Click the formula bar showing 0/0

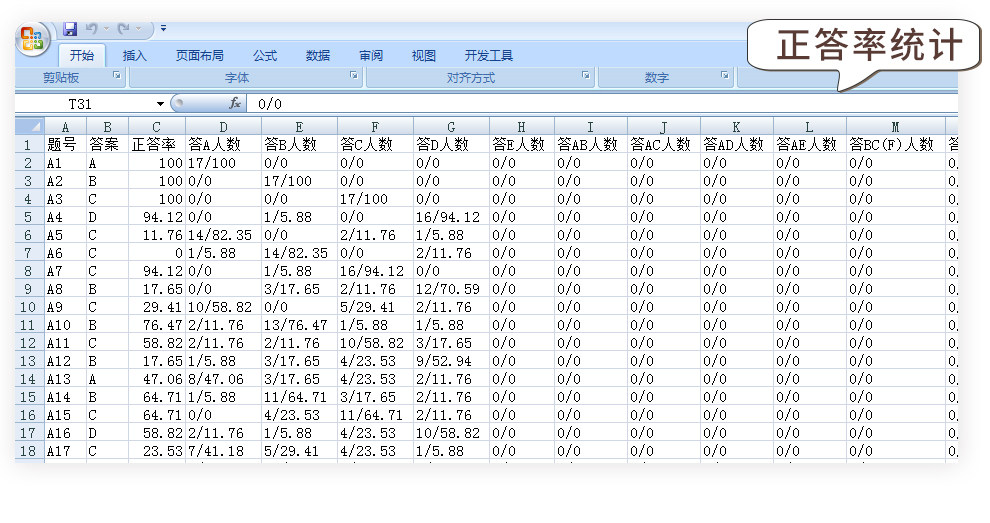point(603,104)
